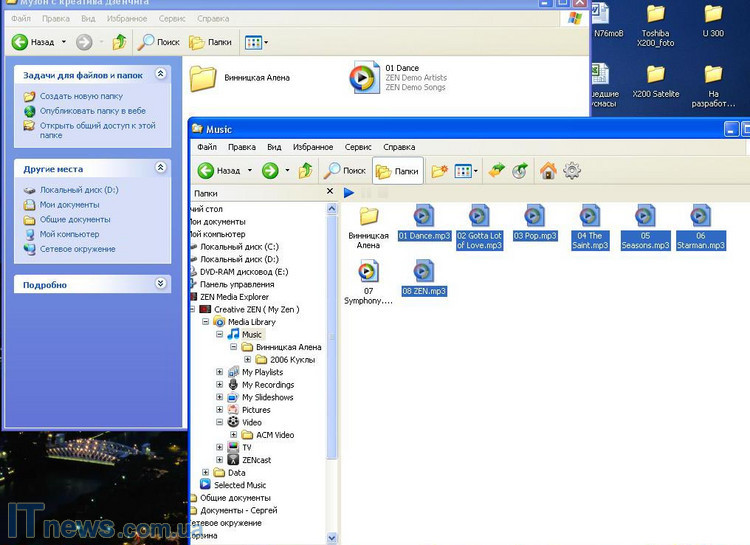Click the new folder icon with star

(438, 171)
